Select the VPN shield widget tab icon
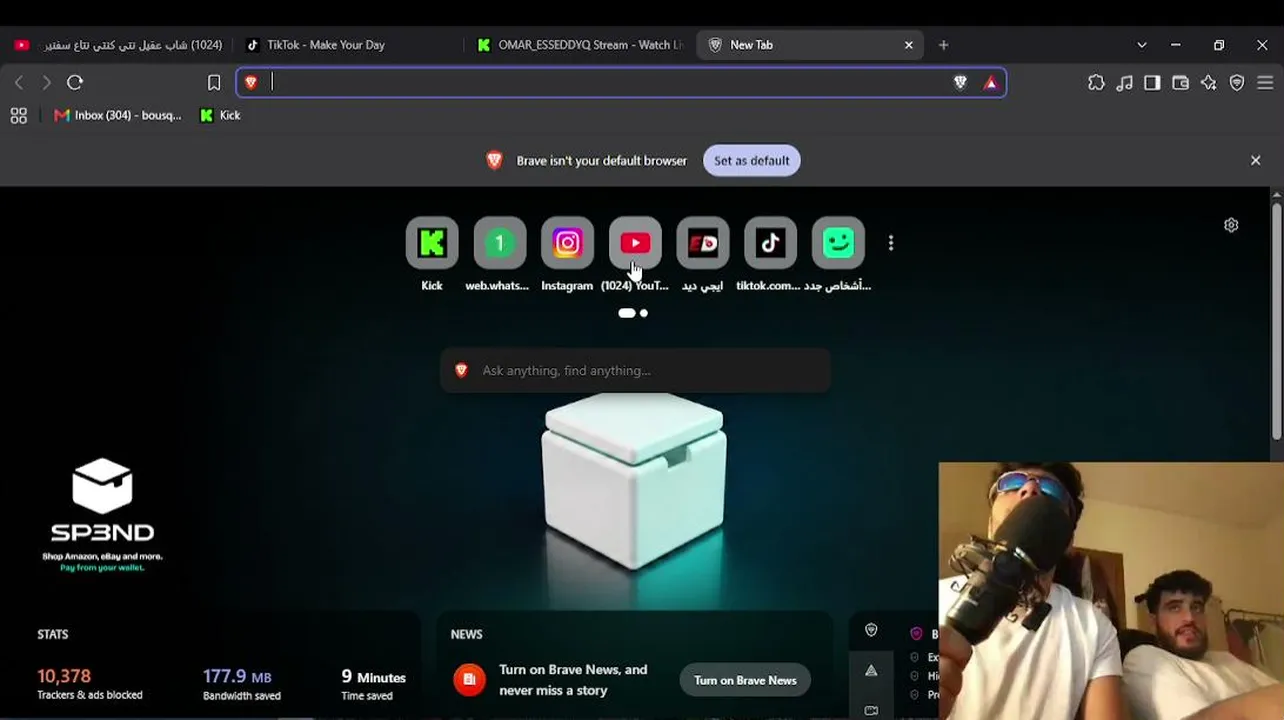The image size is (1284, 720). [871, 630]
